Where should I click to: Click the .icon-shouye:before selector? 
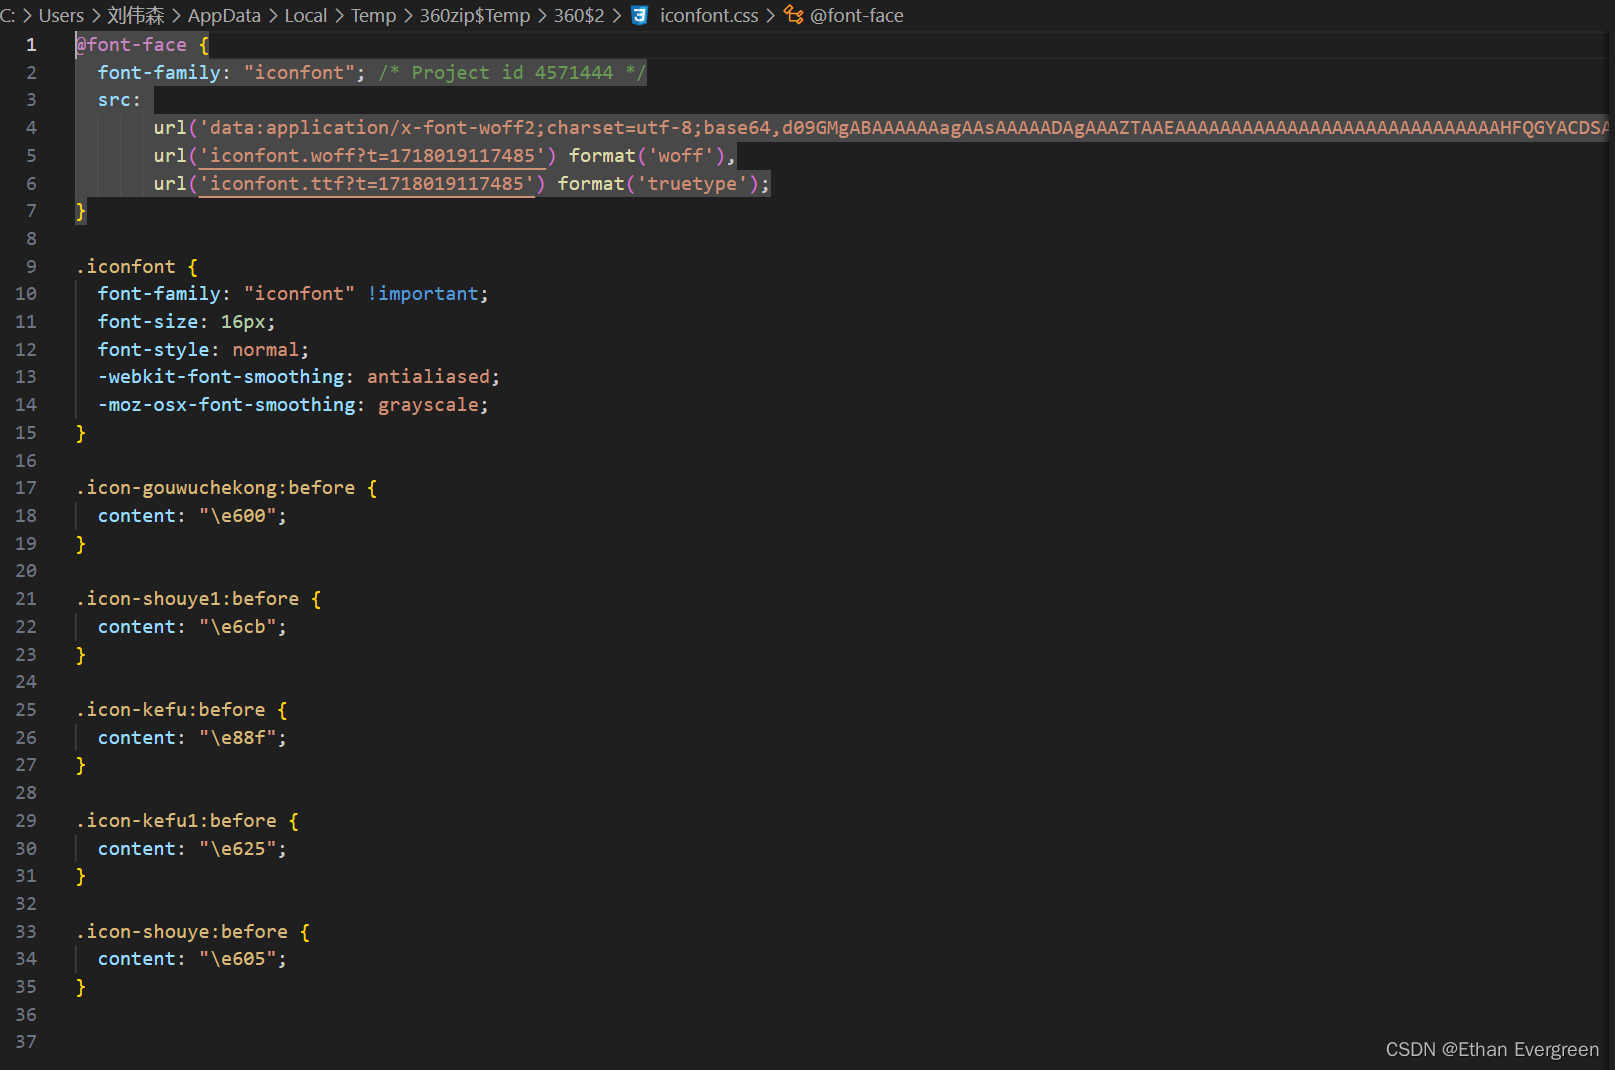coord(182,932)
